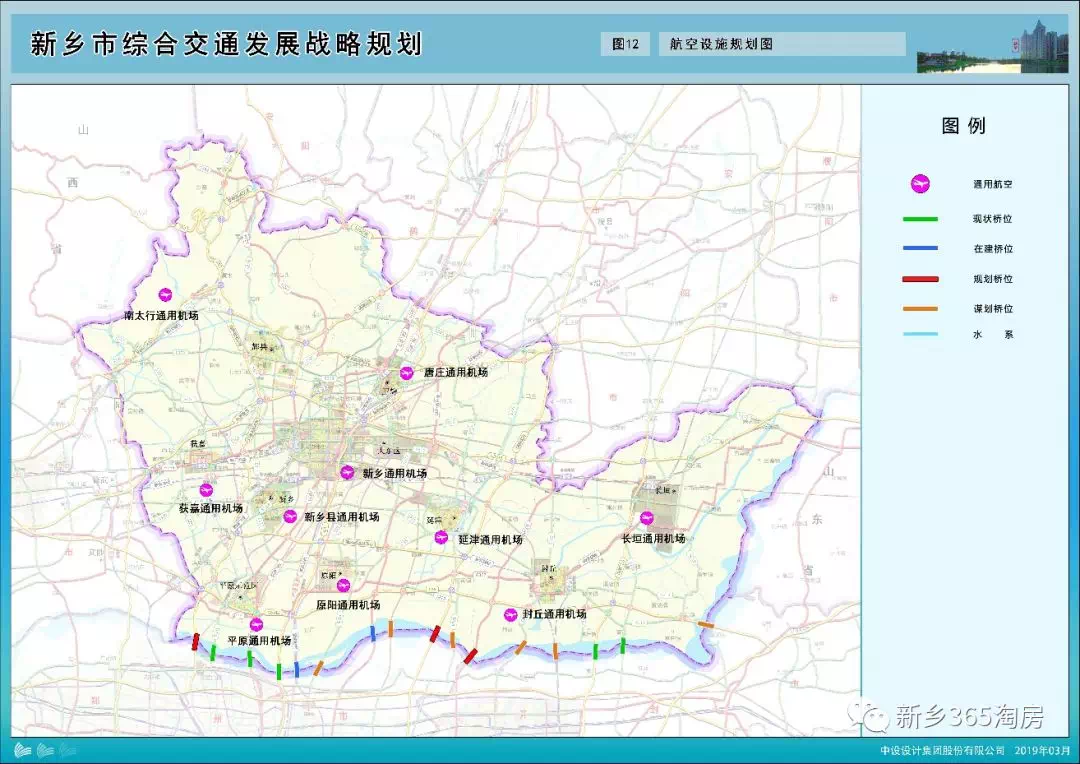Select the cyan 水系 legend line
The image size is (1080, 764).
pyautogui.click(x=920, y=335)
